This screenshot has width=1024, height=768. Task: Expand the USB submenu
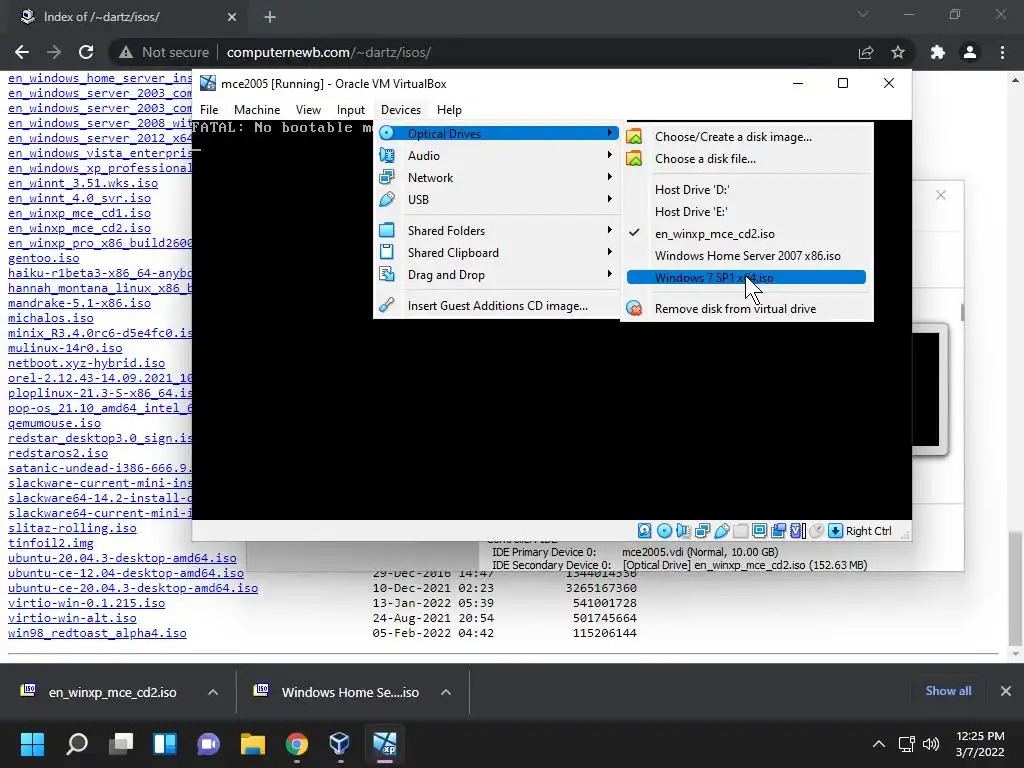point(497,199)
